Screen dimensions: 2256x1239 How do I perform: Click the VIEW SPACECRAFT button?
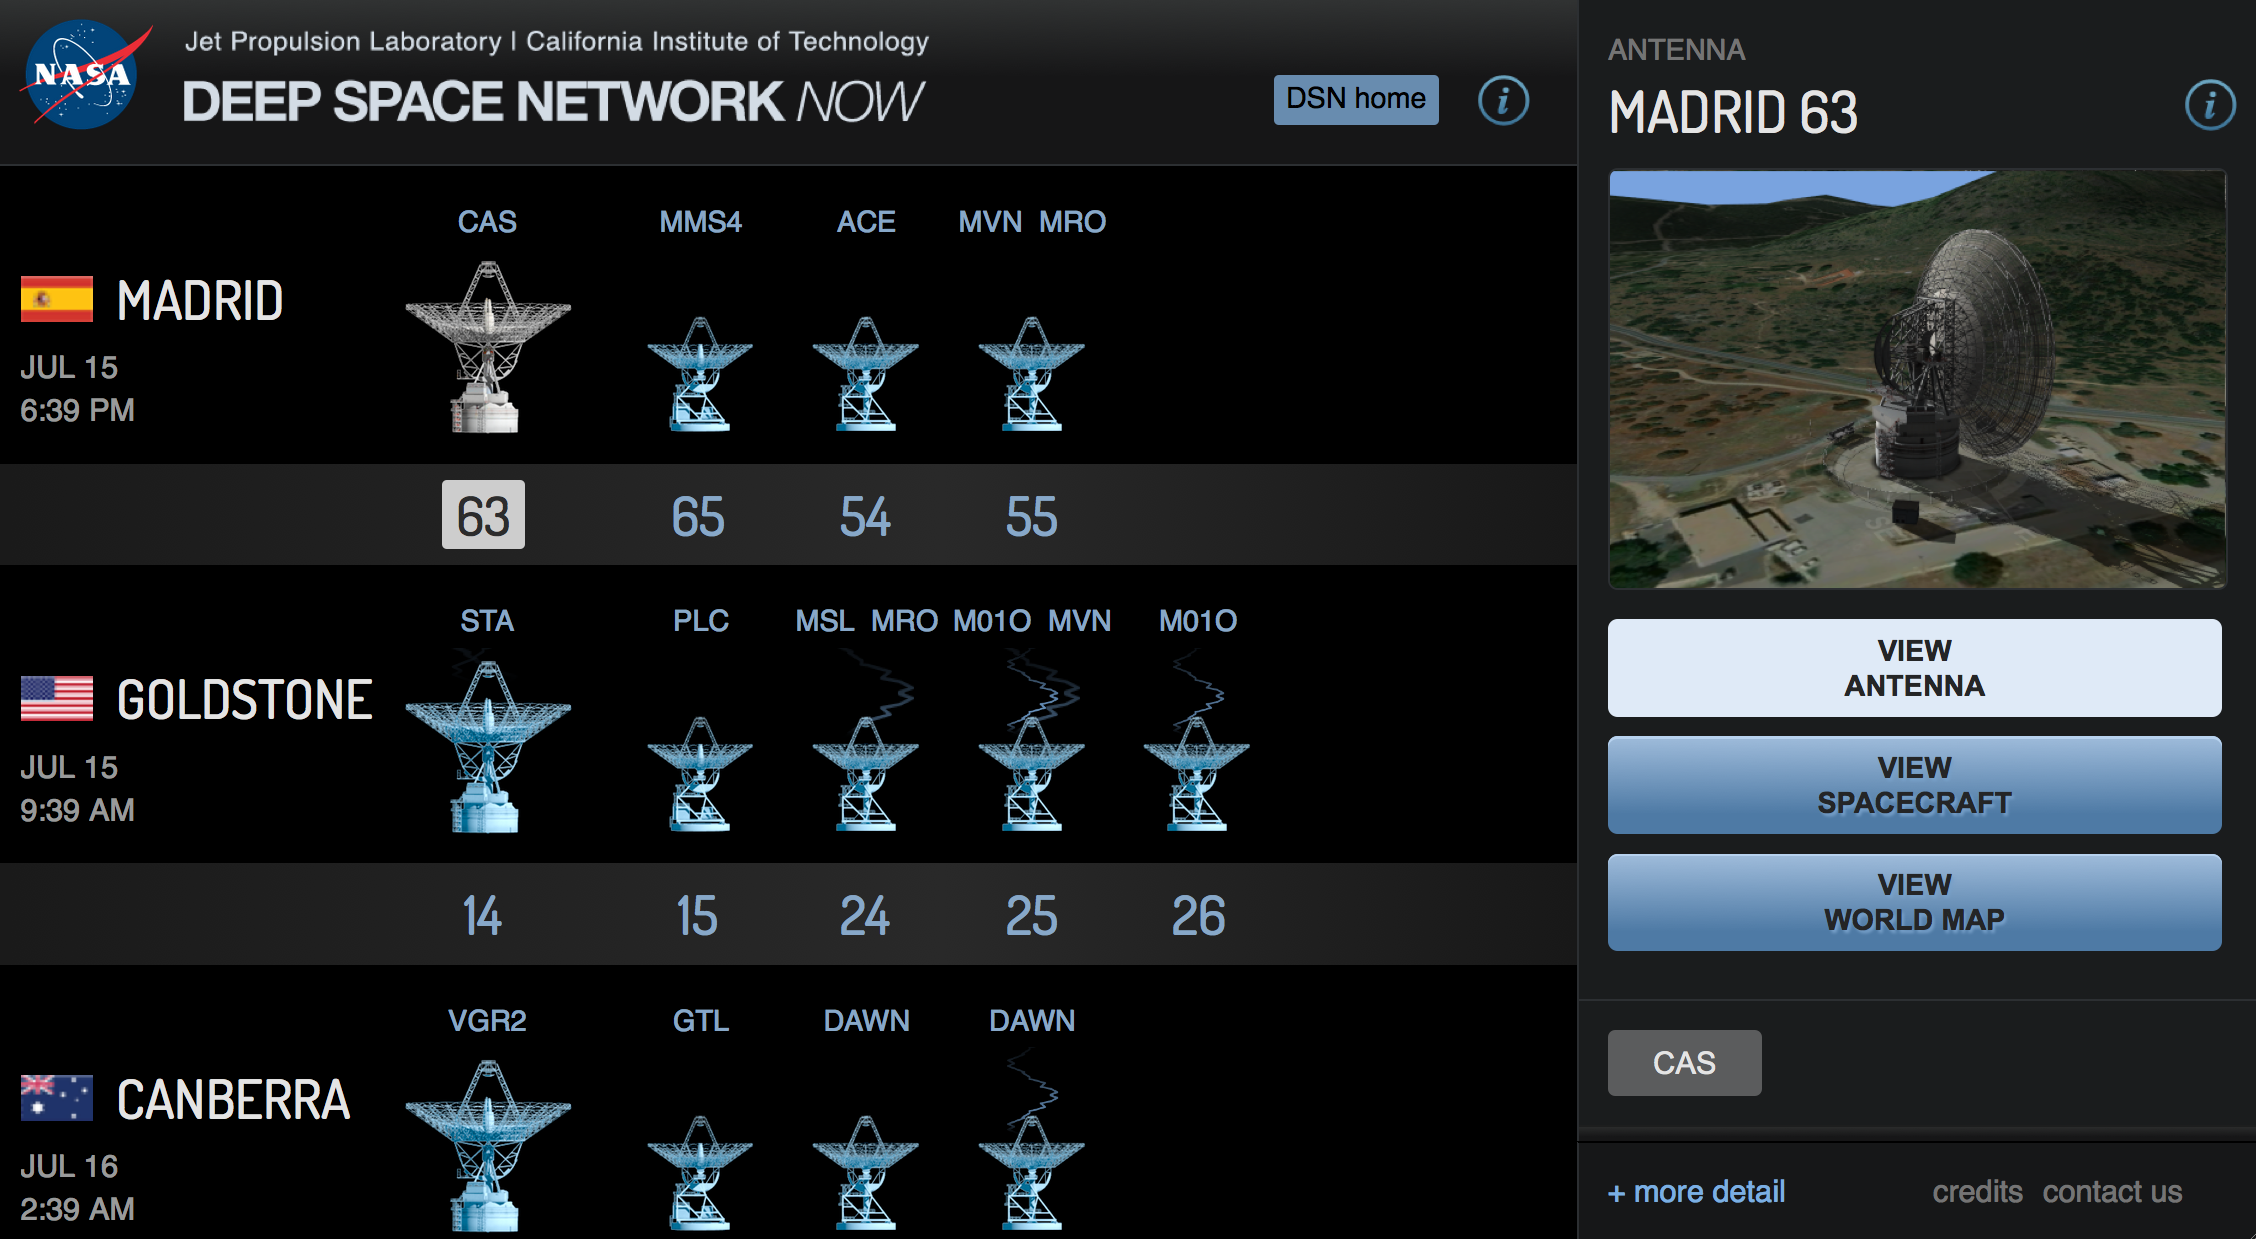click(x=1914, y=785)
